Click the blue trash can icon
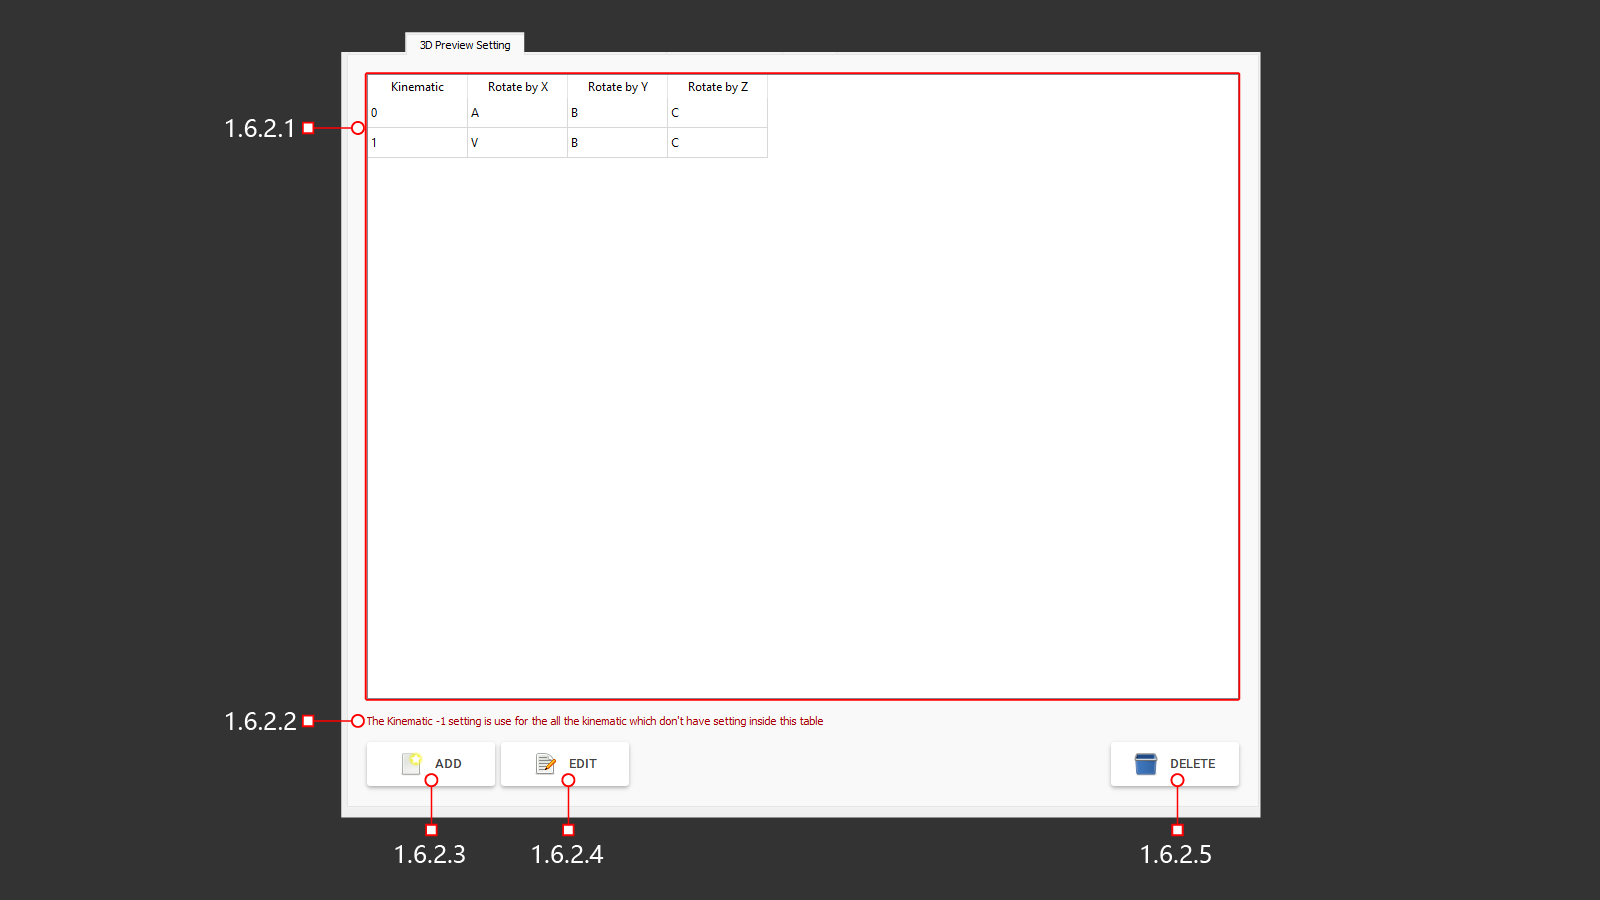 point(1145,763)
